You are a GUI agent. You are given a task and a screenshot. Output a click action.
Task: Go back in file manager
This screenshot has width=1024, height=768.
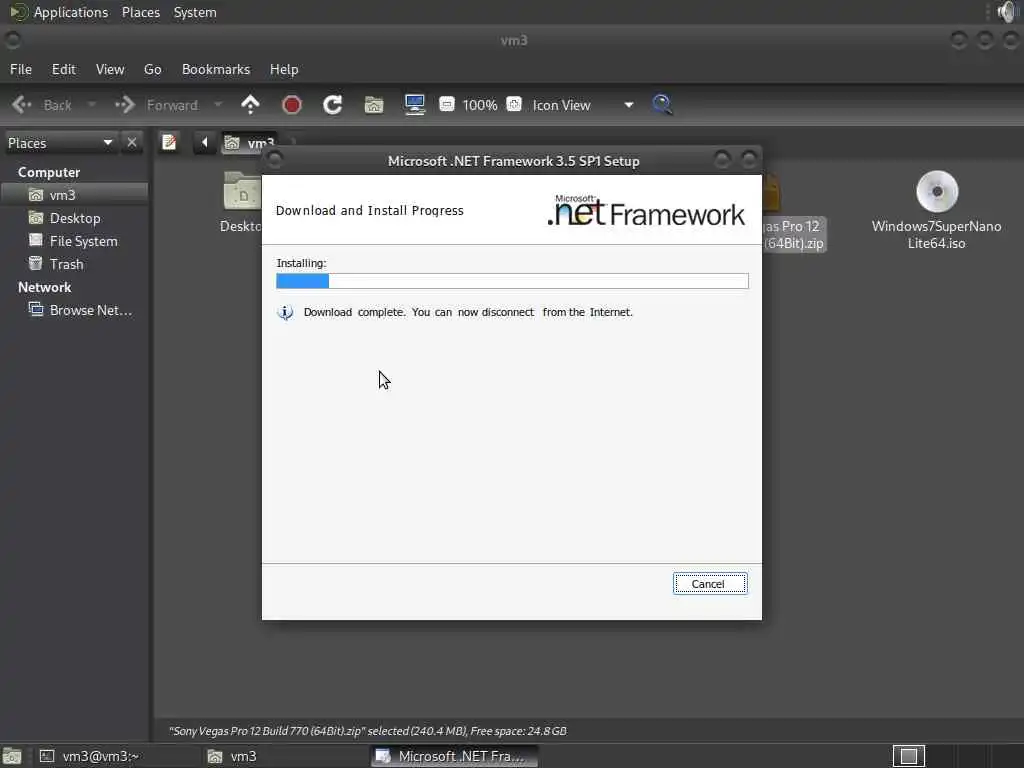coord(43,105)
